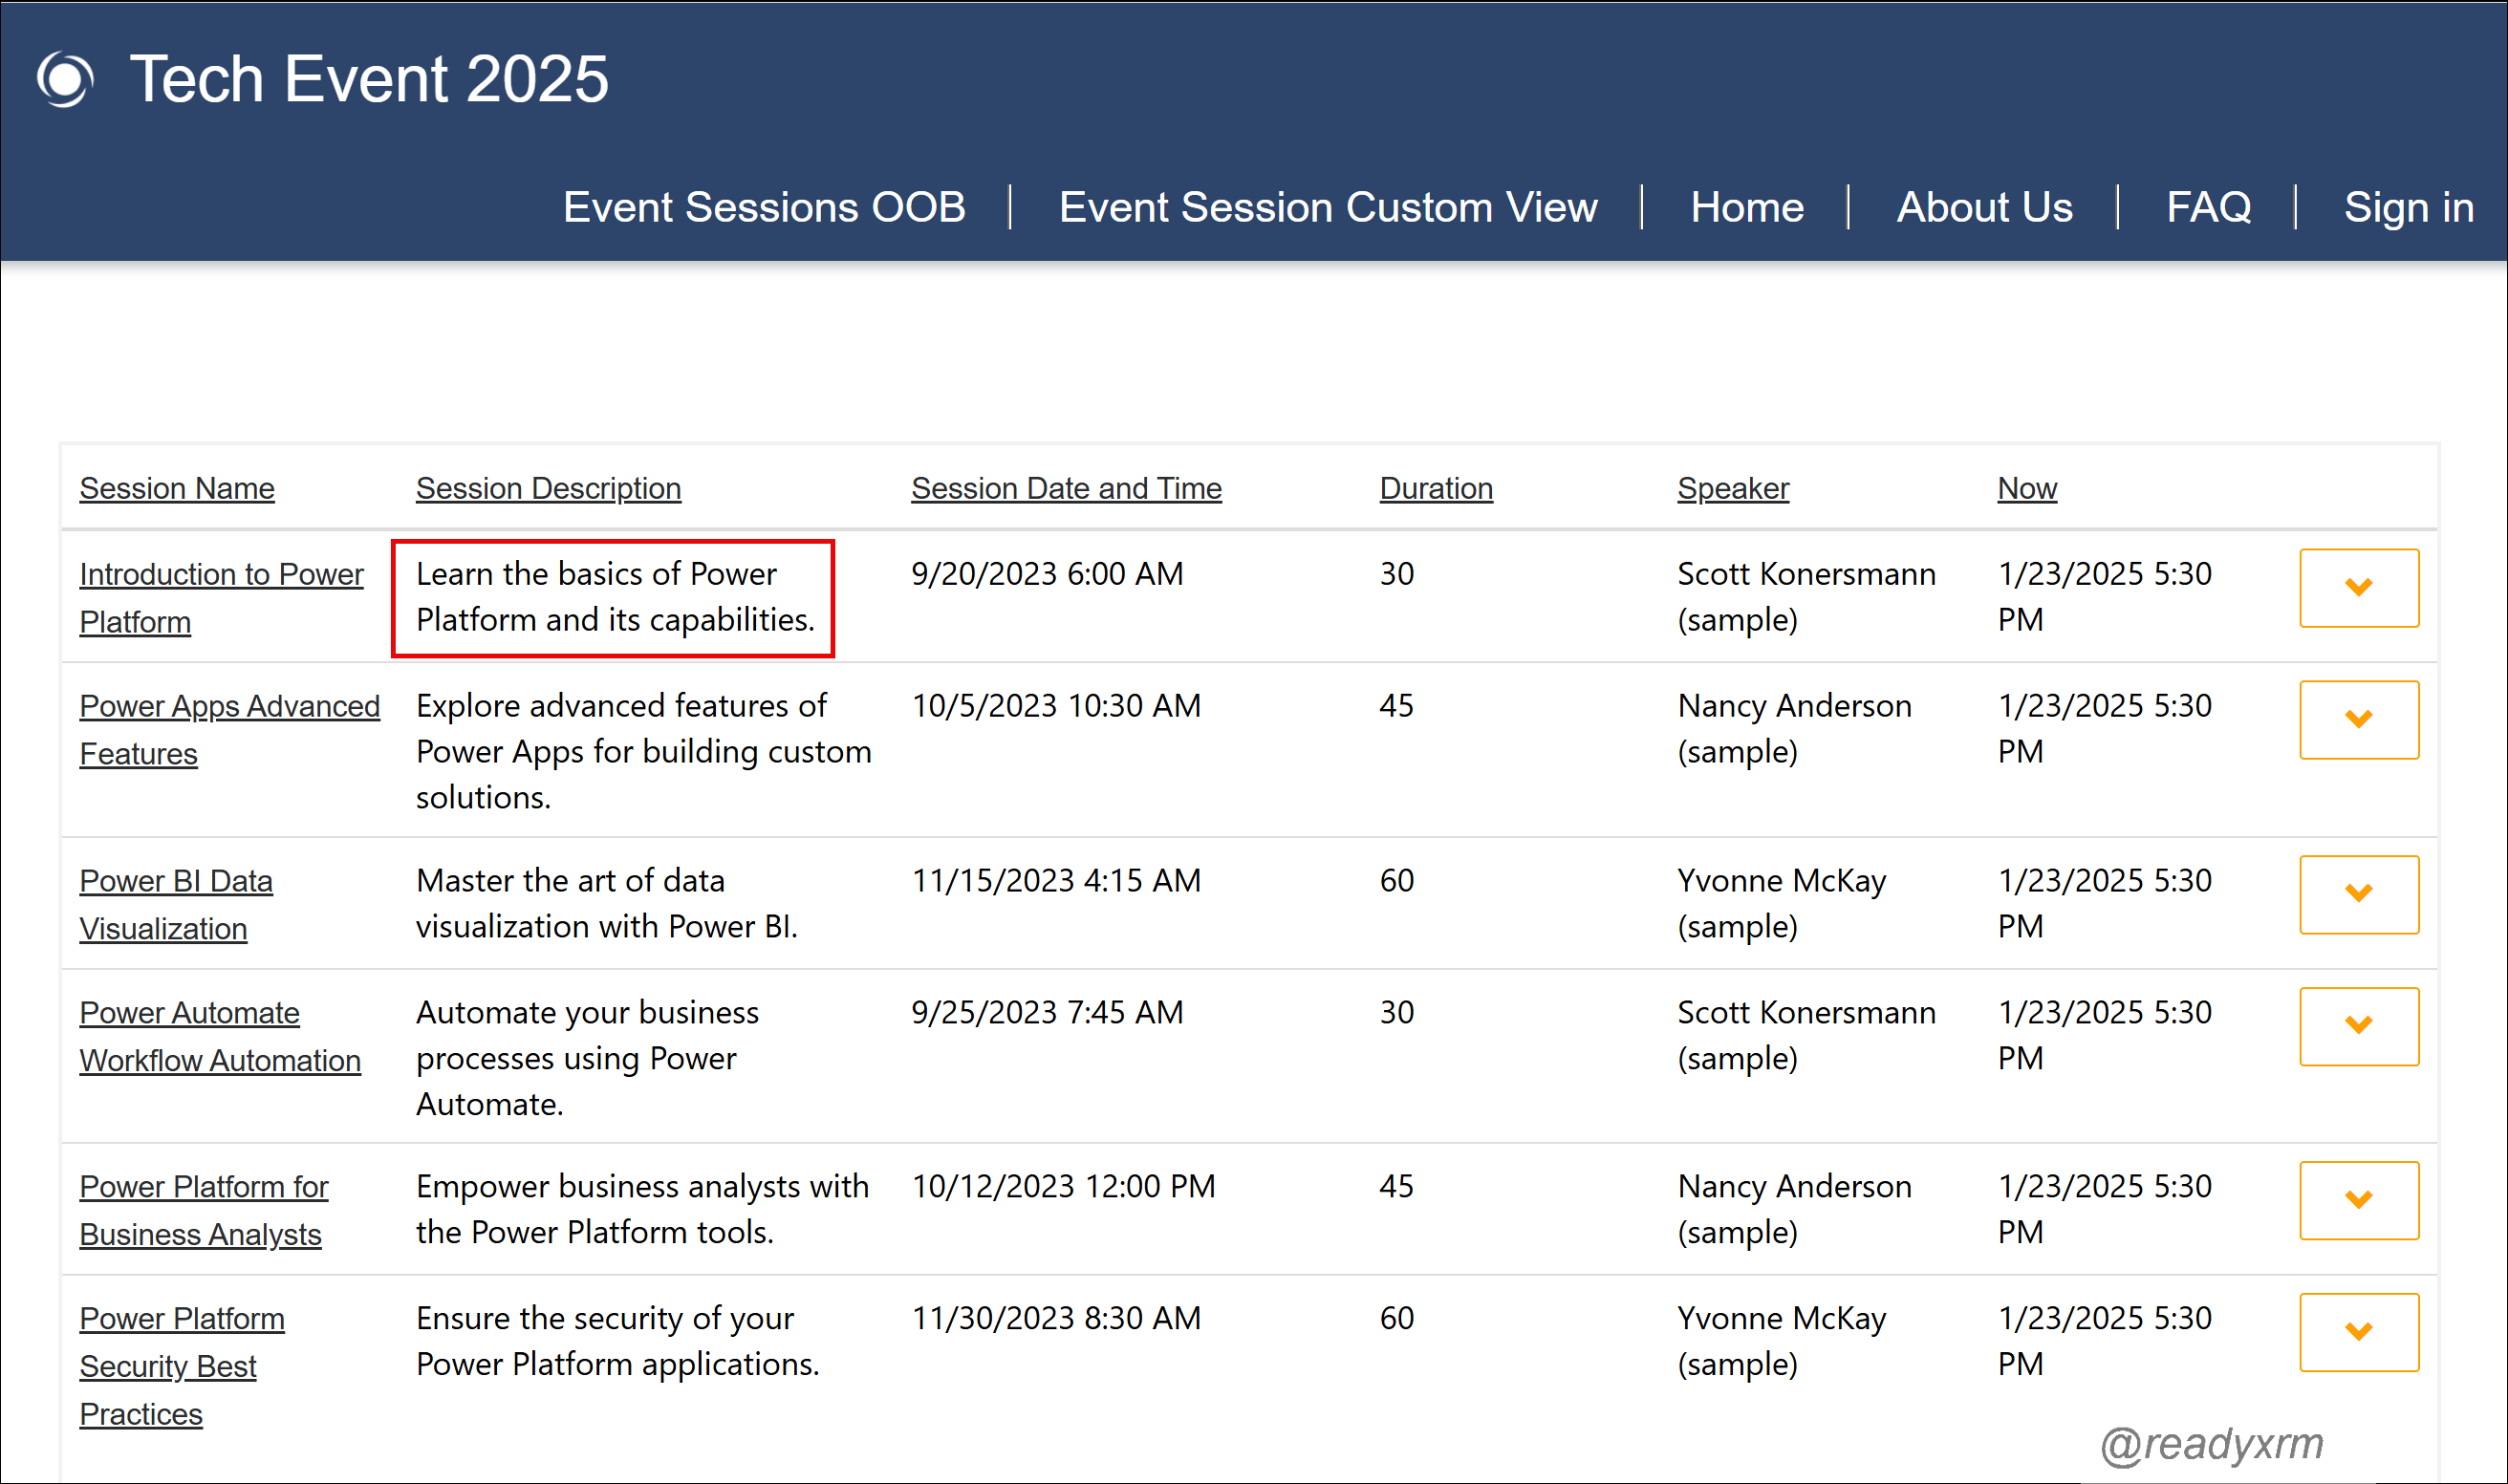
Task: Expand the Power Automate Workflow Automation row
Action: [2359, 1026]
